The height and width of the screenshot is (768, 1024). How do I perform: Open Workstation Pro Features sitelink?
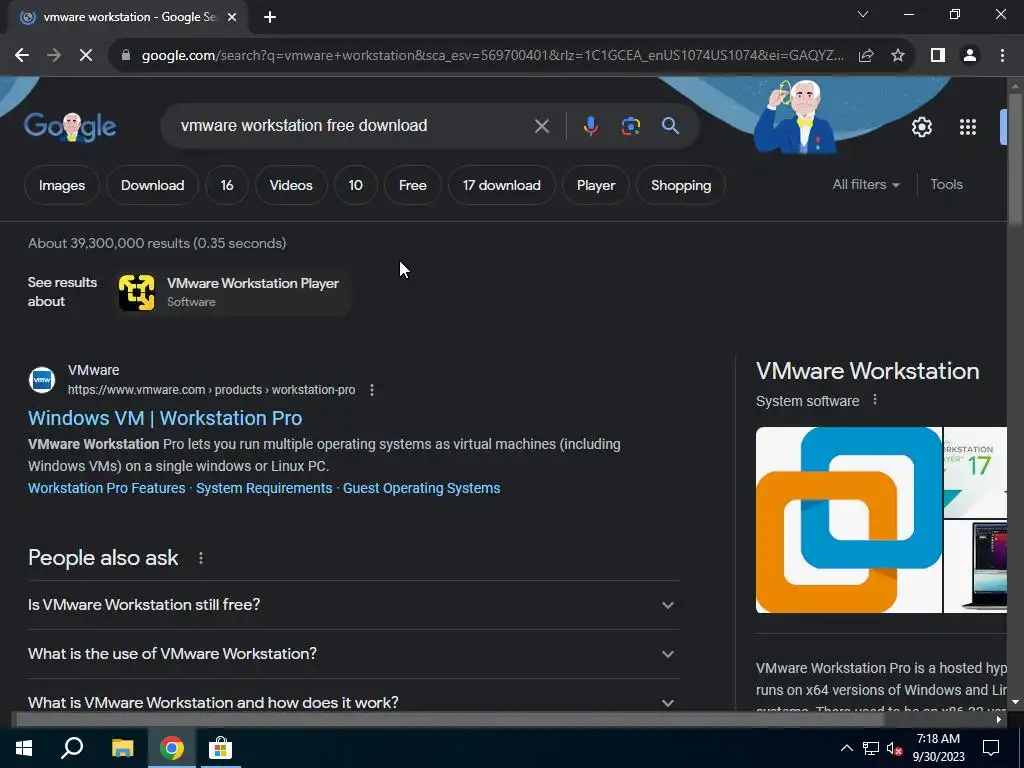coord(106,488)
